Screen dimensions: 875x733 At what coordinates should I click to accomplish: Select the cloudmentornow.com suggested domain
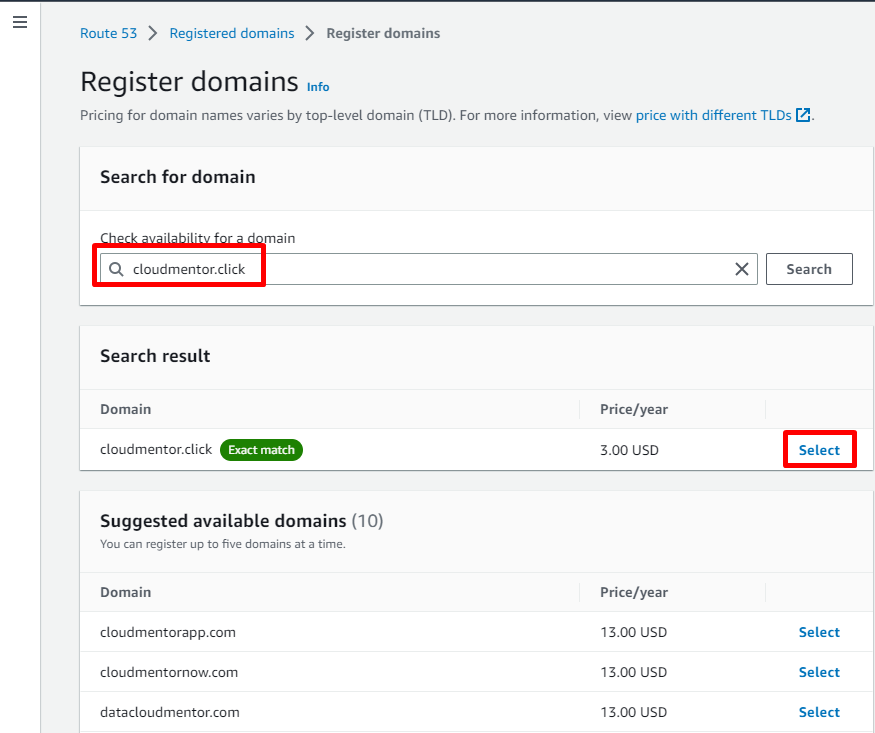819,672
